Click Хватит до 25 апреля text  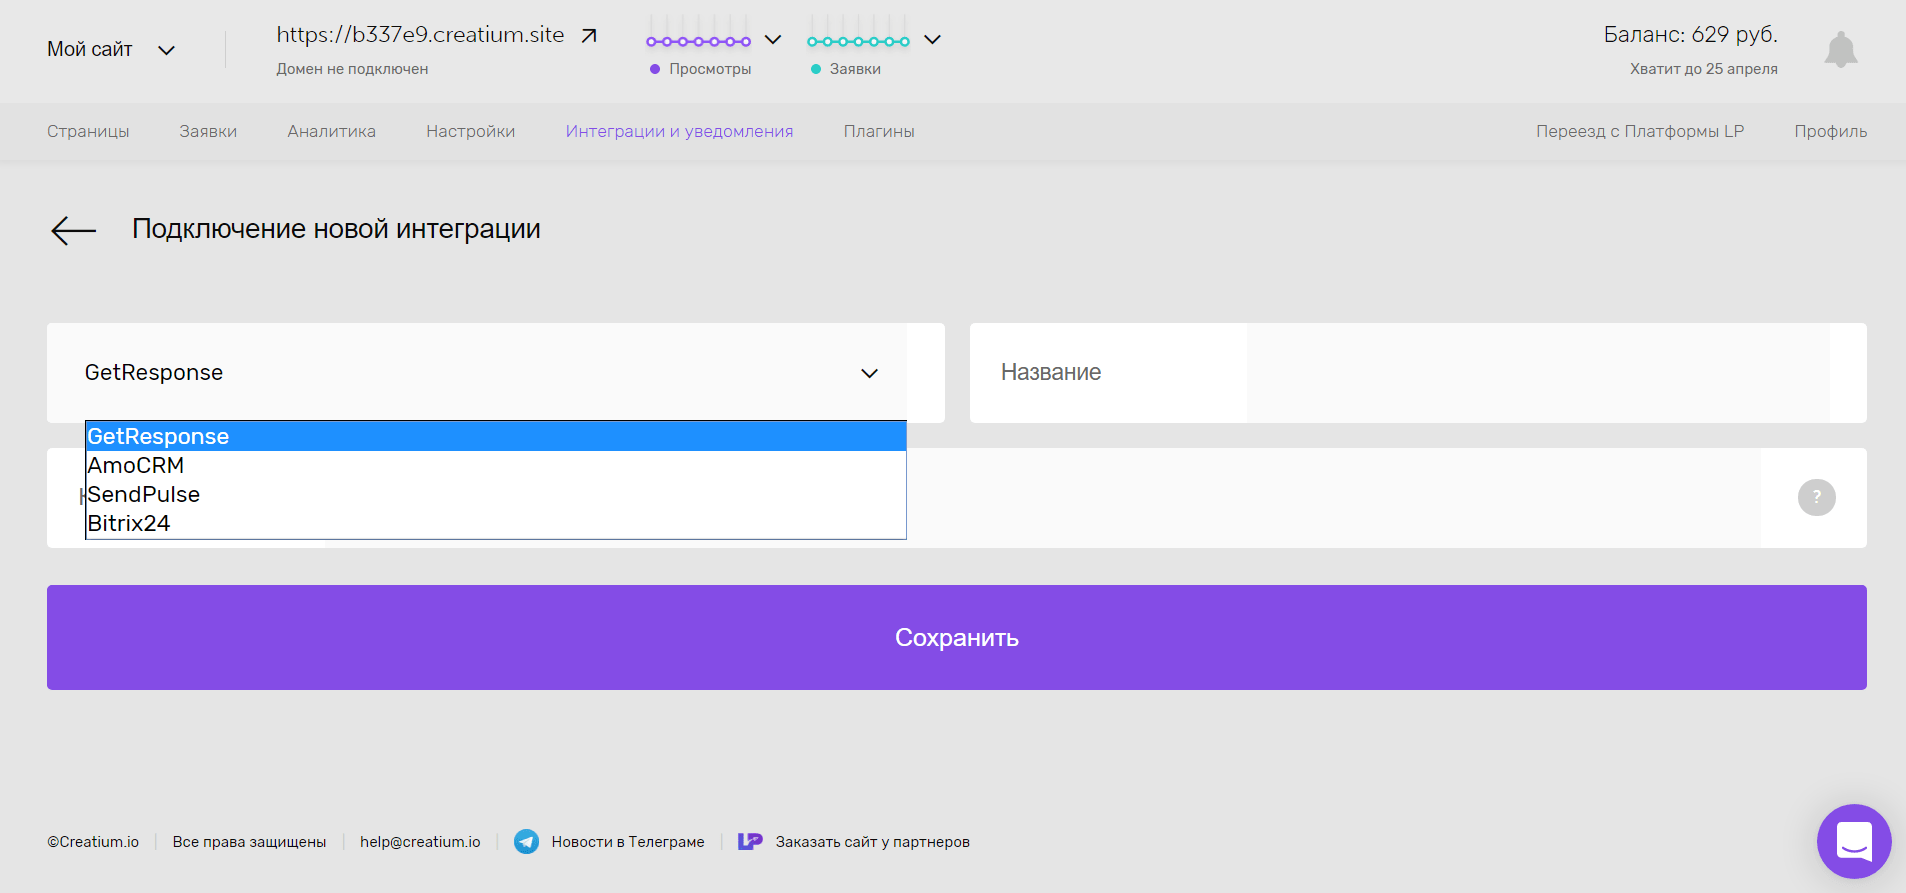click(1704, 69)
